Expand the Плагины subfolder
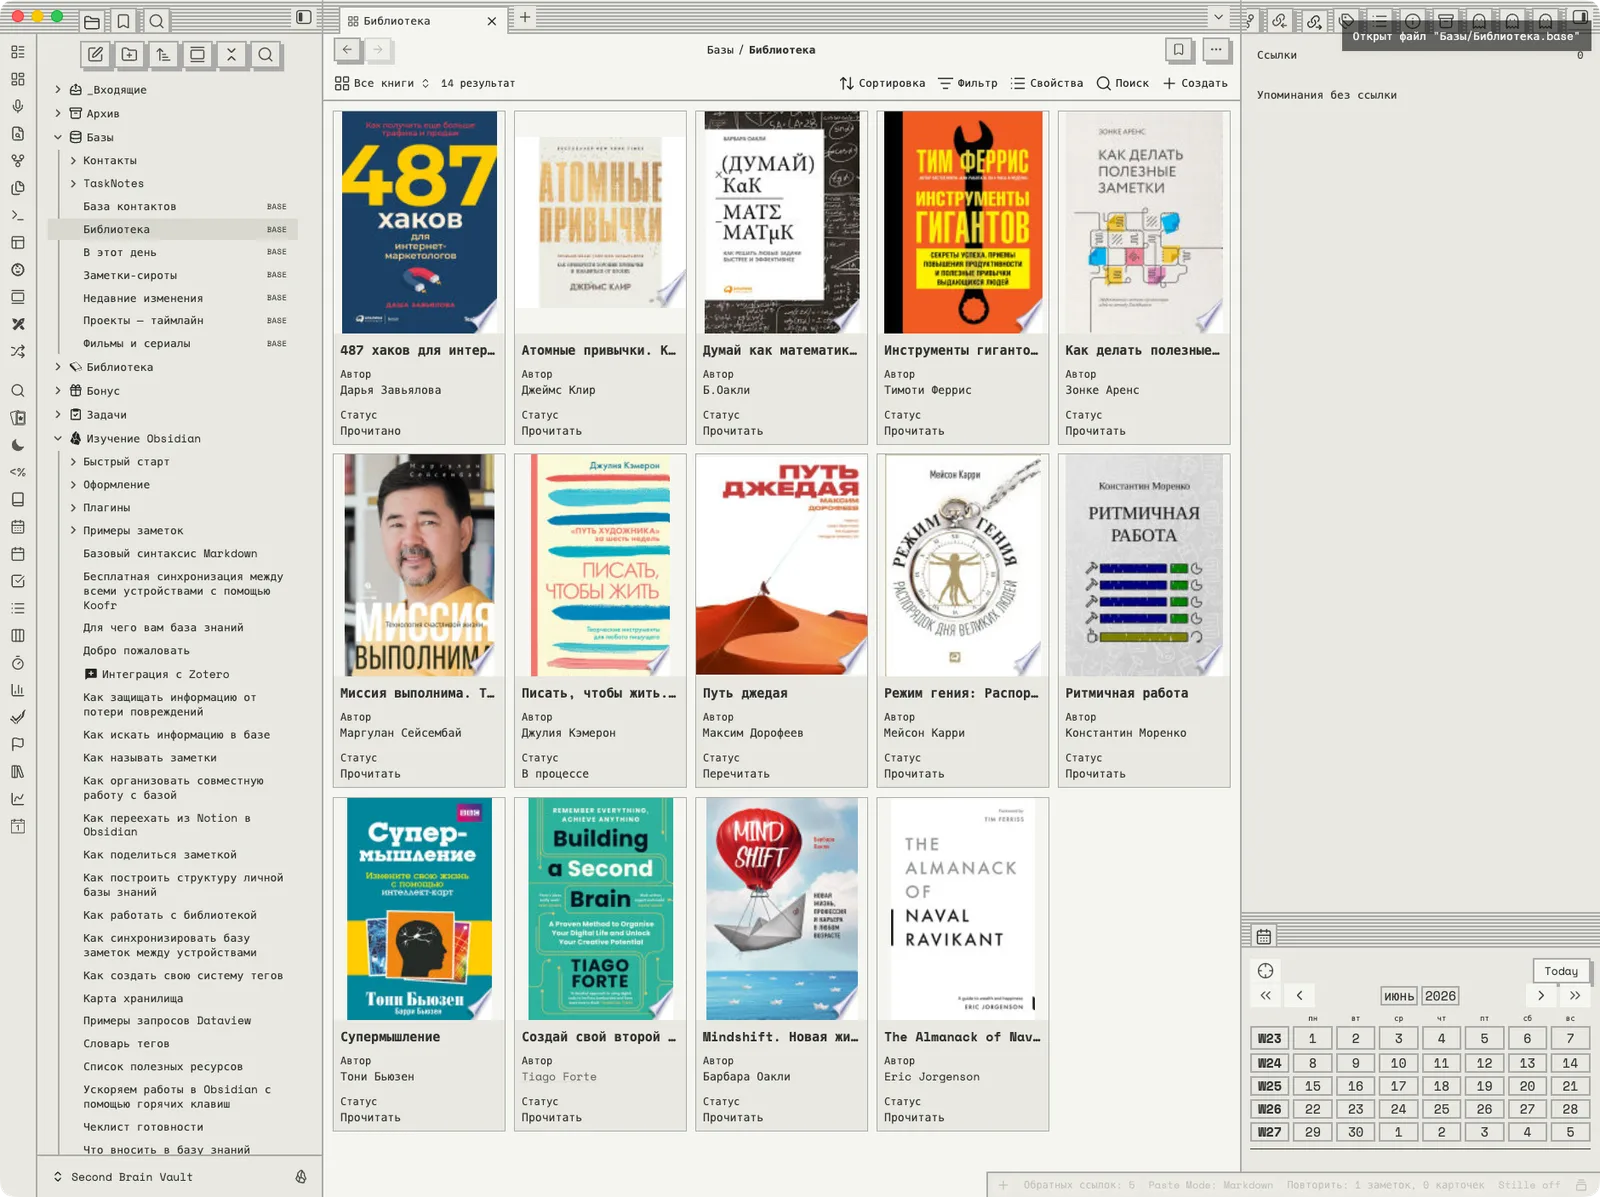The width and height of the screenshot is (1600, 1197). 73,507
